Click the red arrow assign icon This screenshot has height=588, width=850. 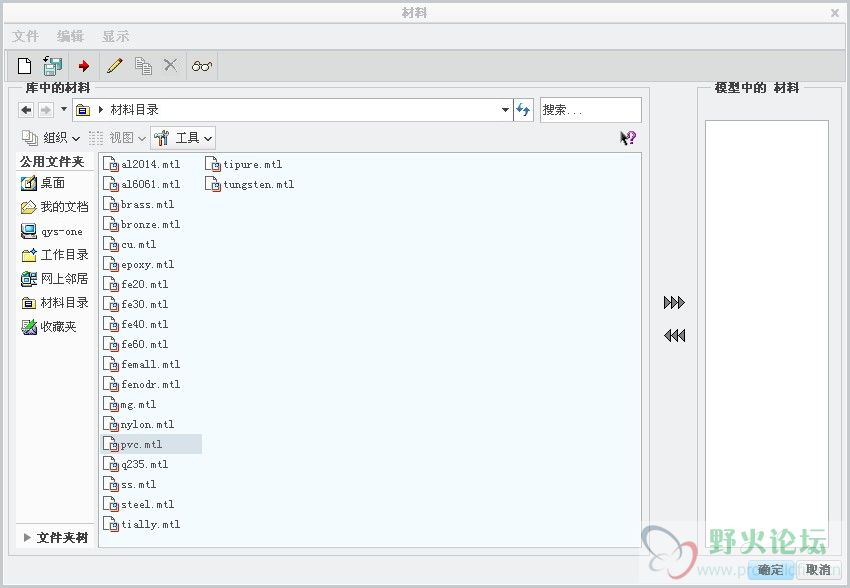coord(83,66)
